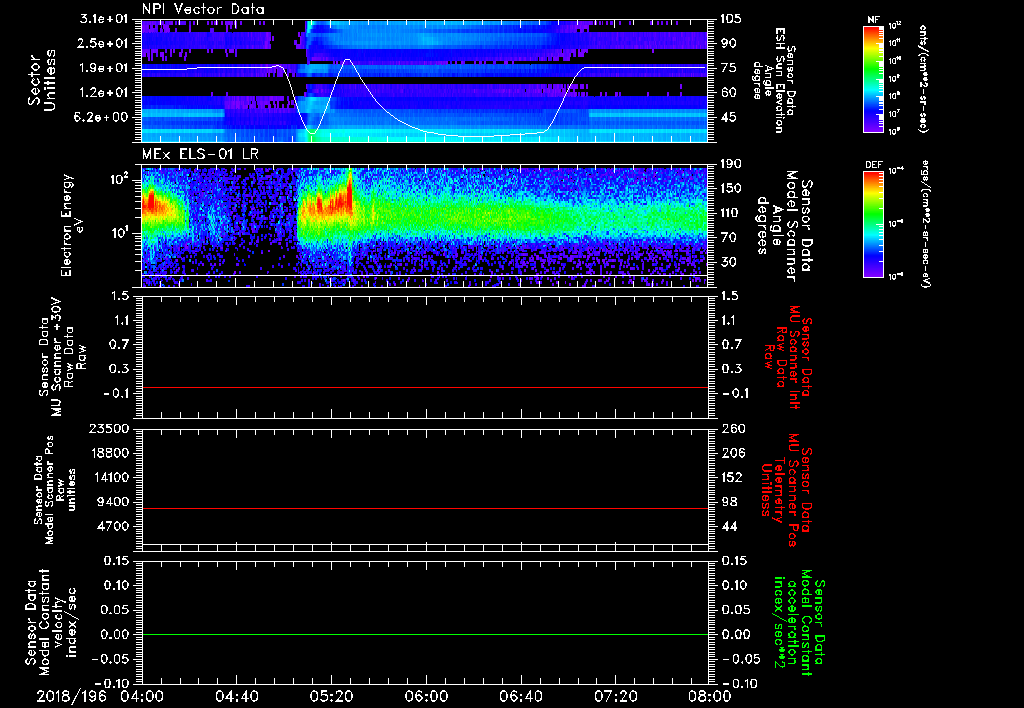This screenshot has height=708, width=1024.
Task: Click the '23500' scanner position tick label
Action: pyautogui.click(x=110, y=429)
